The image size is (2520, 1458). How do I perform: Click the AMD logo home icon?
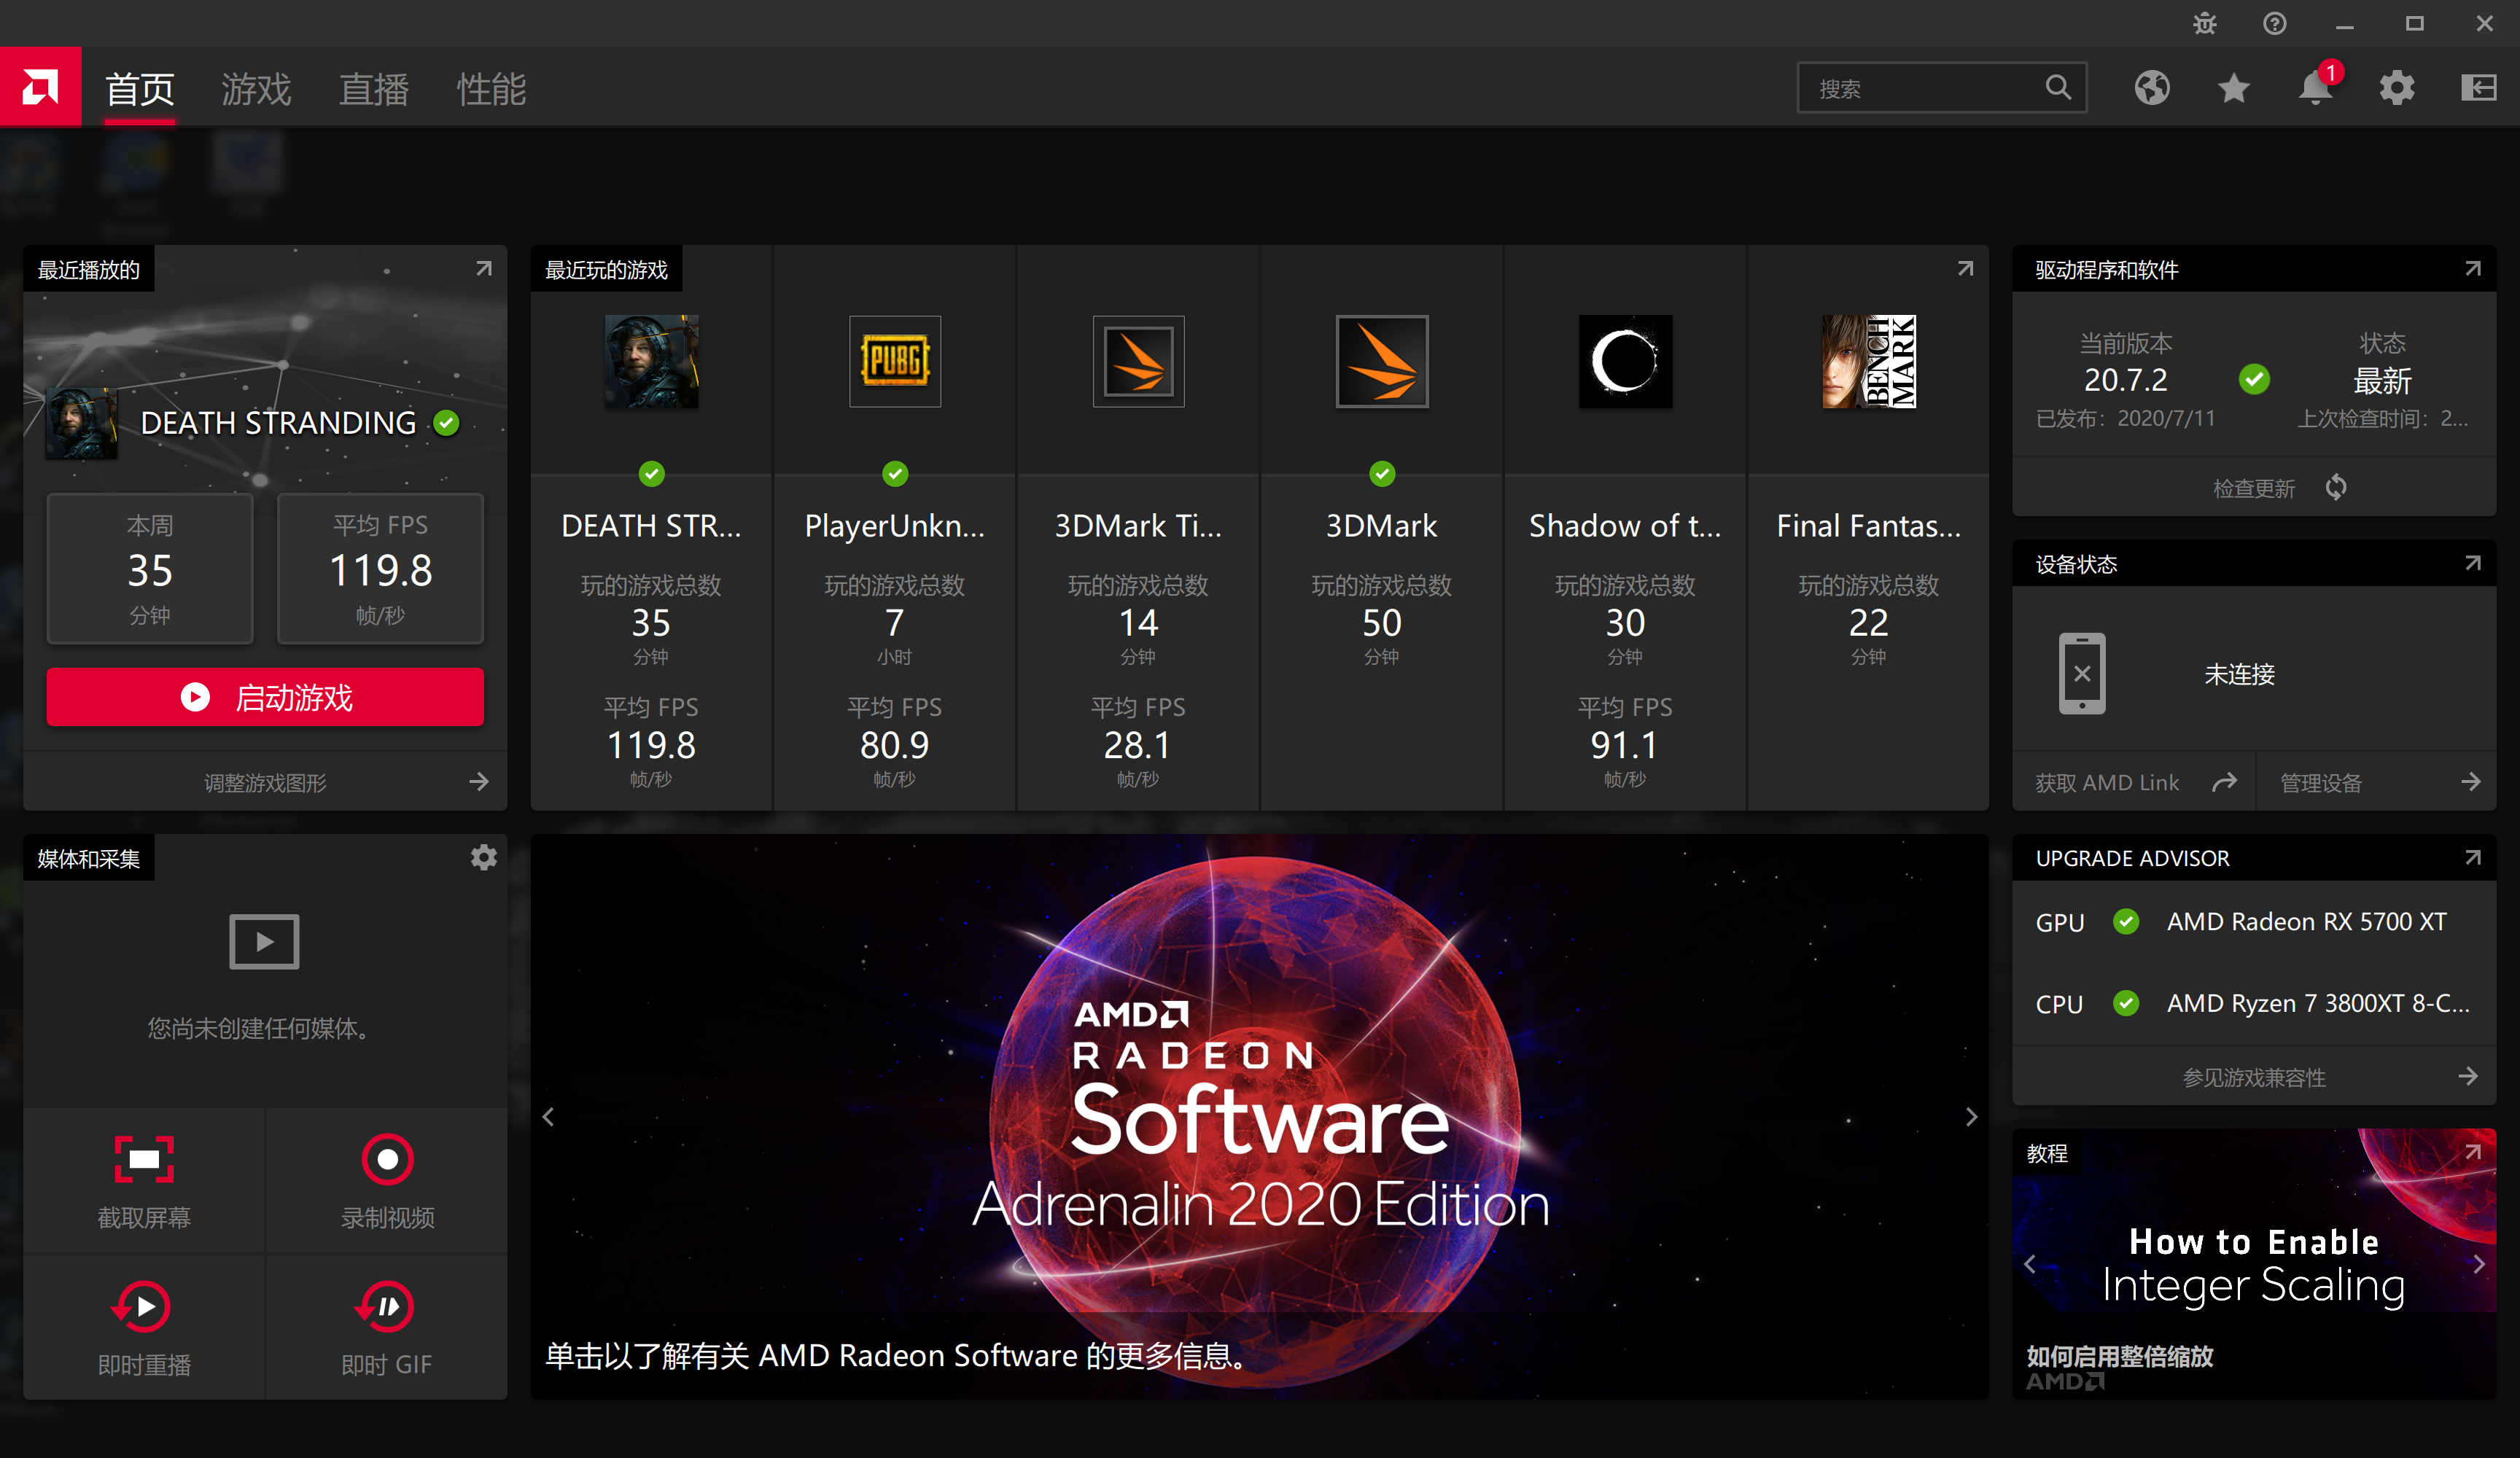pos(40,87)
